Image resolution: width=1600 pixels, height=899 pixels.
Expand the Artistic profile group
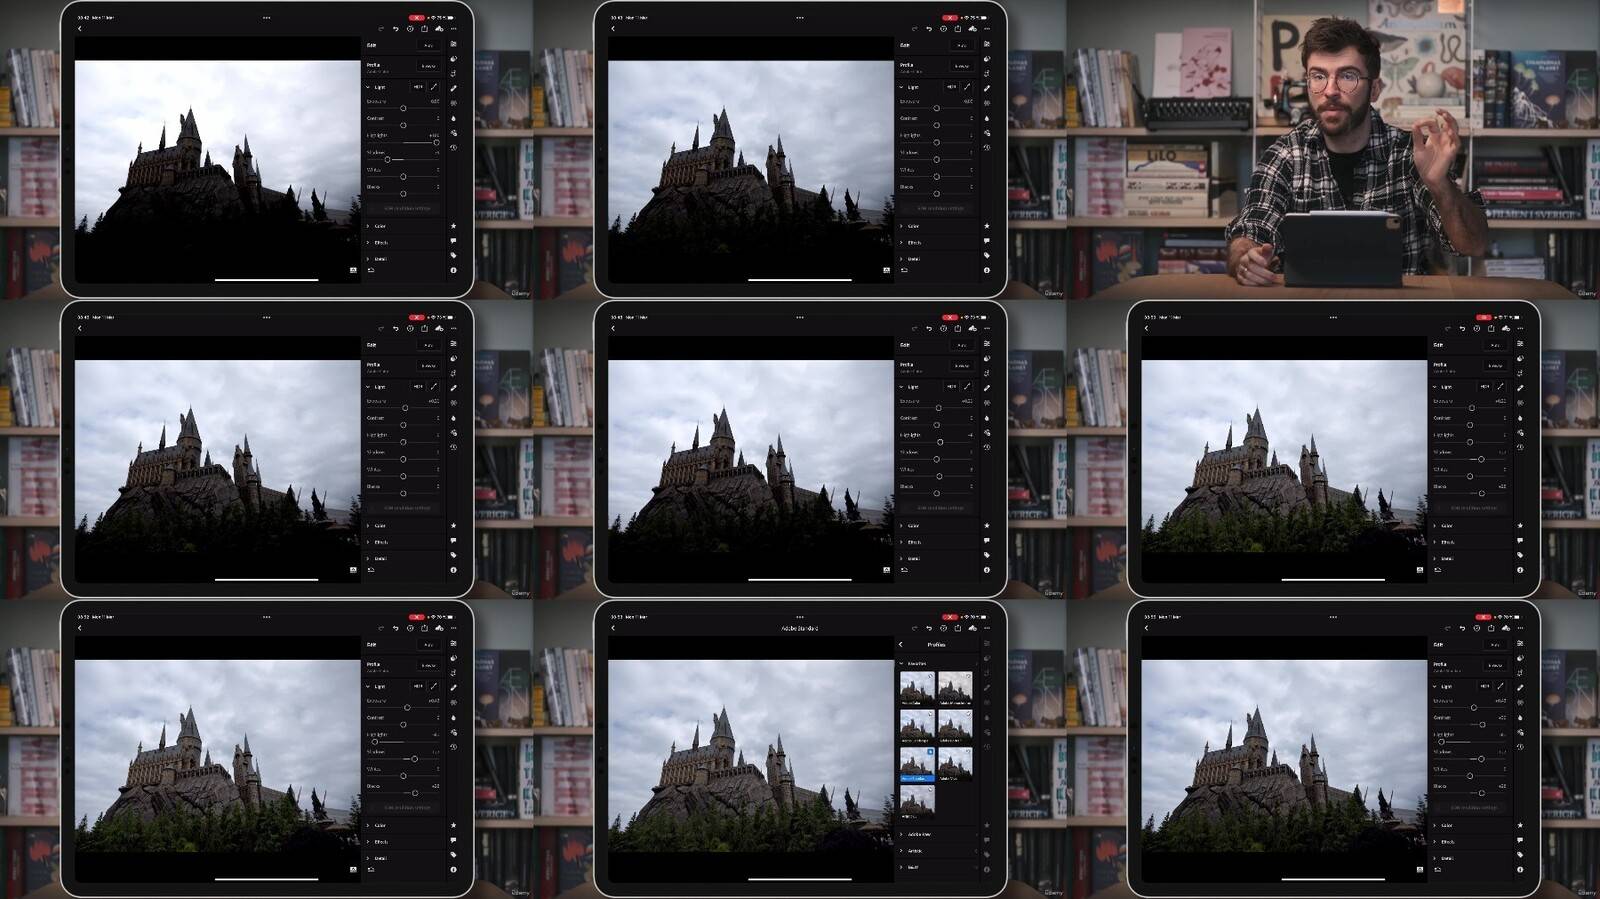(x=902, y=851)
